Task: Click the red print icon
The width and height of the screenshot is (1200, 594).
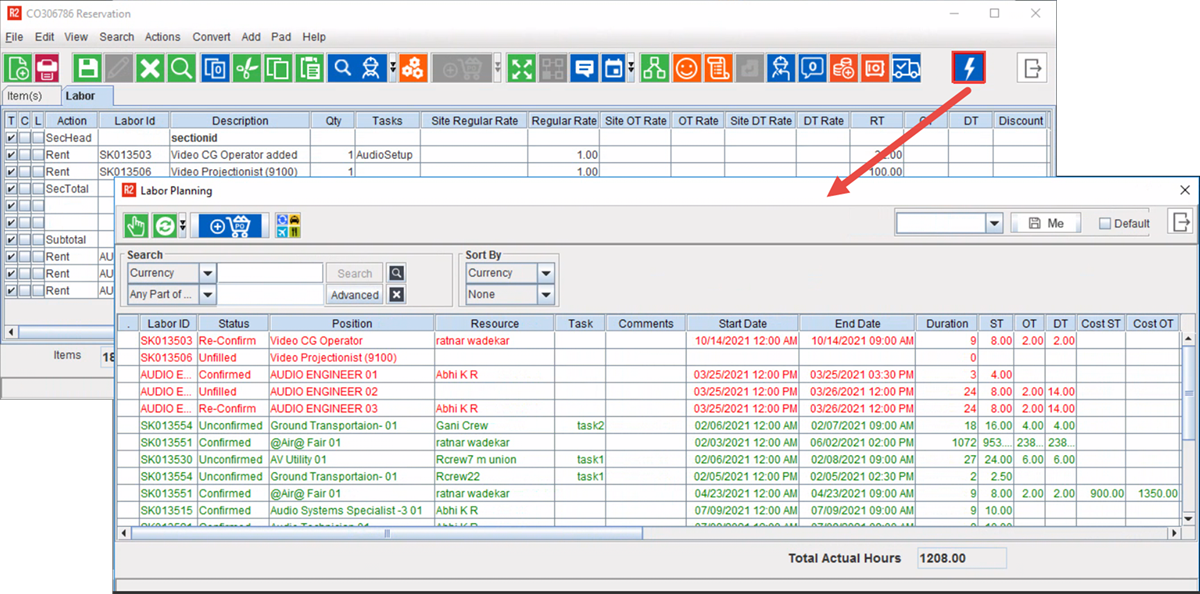Action: point(47,68)
